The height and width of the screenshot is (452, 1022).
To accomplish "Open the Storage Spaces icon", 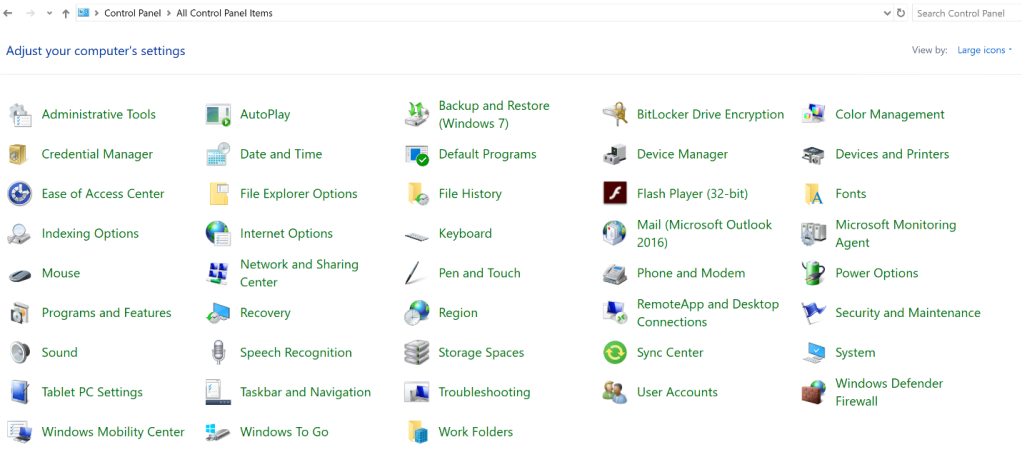I will click(417, 352).
